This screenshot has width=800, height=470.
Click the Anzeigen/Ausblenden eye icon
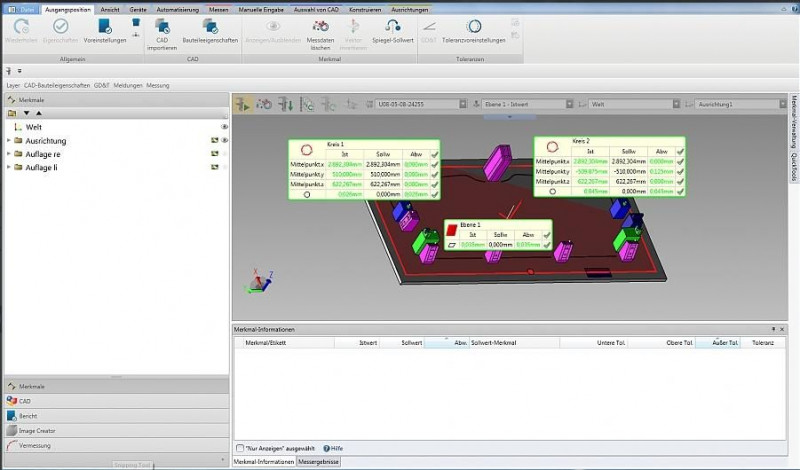coord(273,26)
